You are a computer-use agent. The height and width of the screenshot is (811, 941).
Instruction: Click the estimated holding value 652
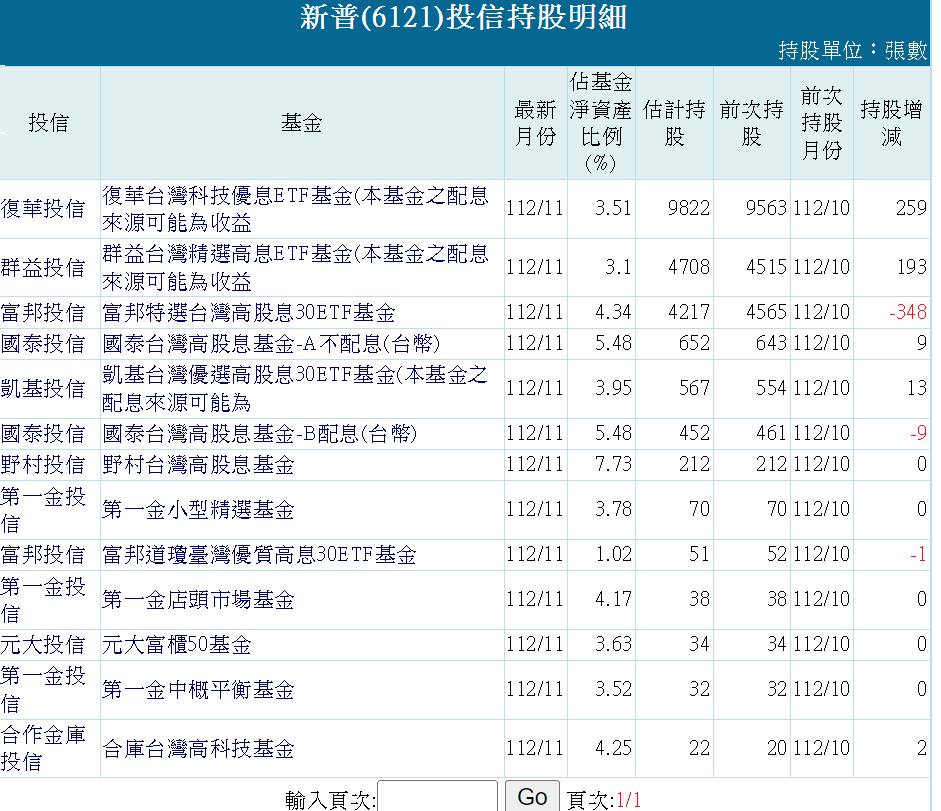point(694,343)
